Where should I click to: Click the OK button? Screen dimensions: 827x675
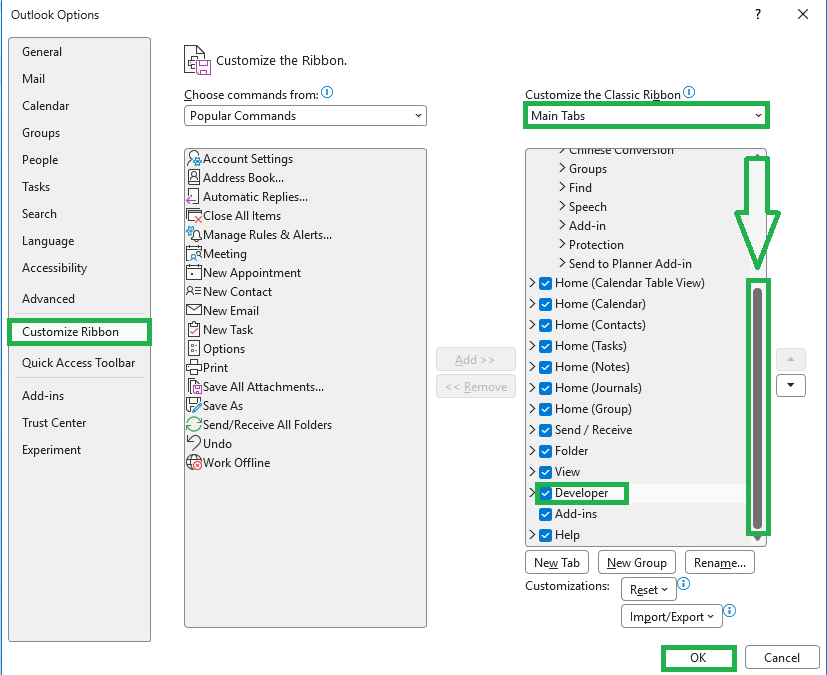(x=698, y=658)
